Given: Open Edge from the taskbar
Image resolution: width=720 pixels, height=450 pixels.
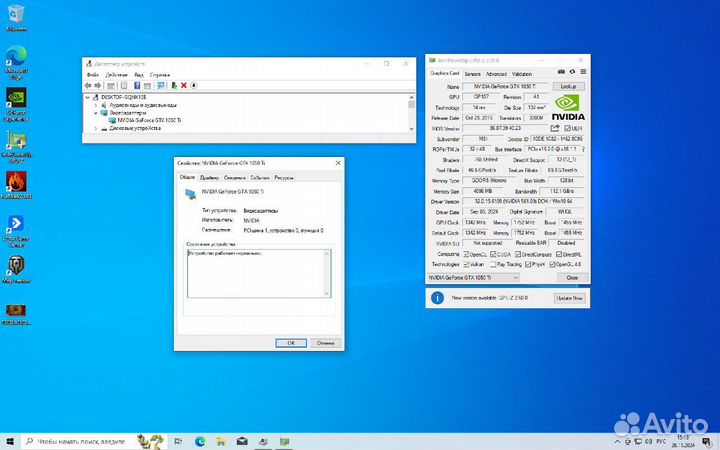Looking at the screenshot, I should coord(200,441).
